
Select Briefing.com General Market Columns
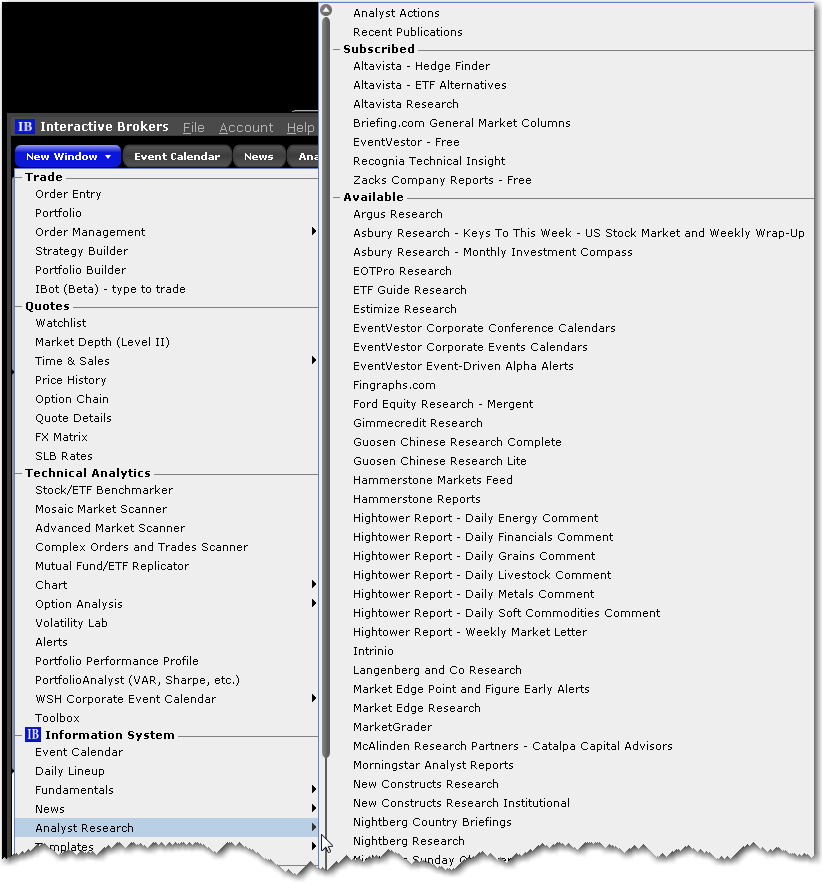point(462,123)
